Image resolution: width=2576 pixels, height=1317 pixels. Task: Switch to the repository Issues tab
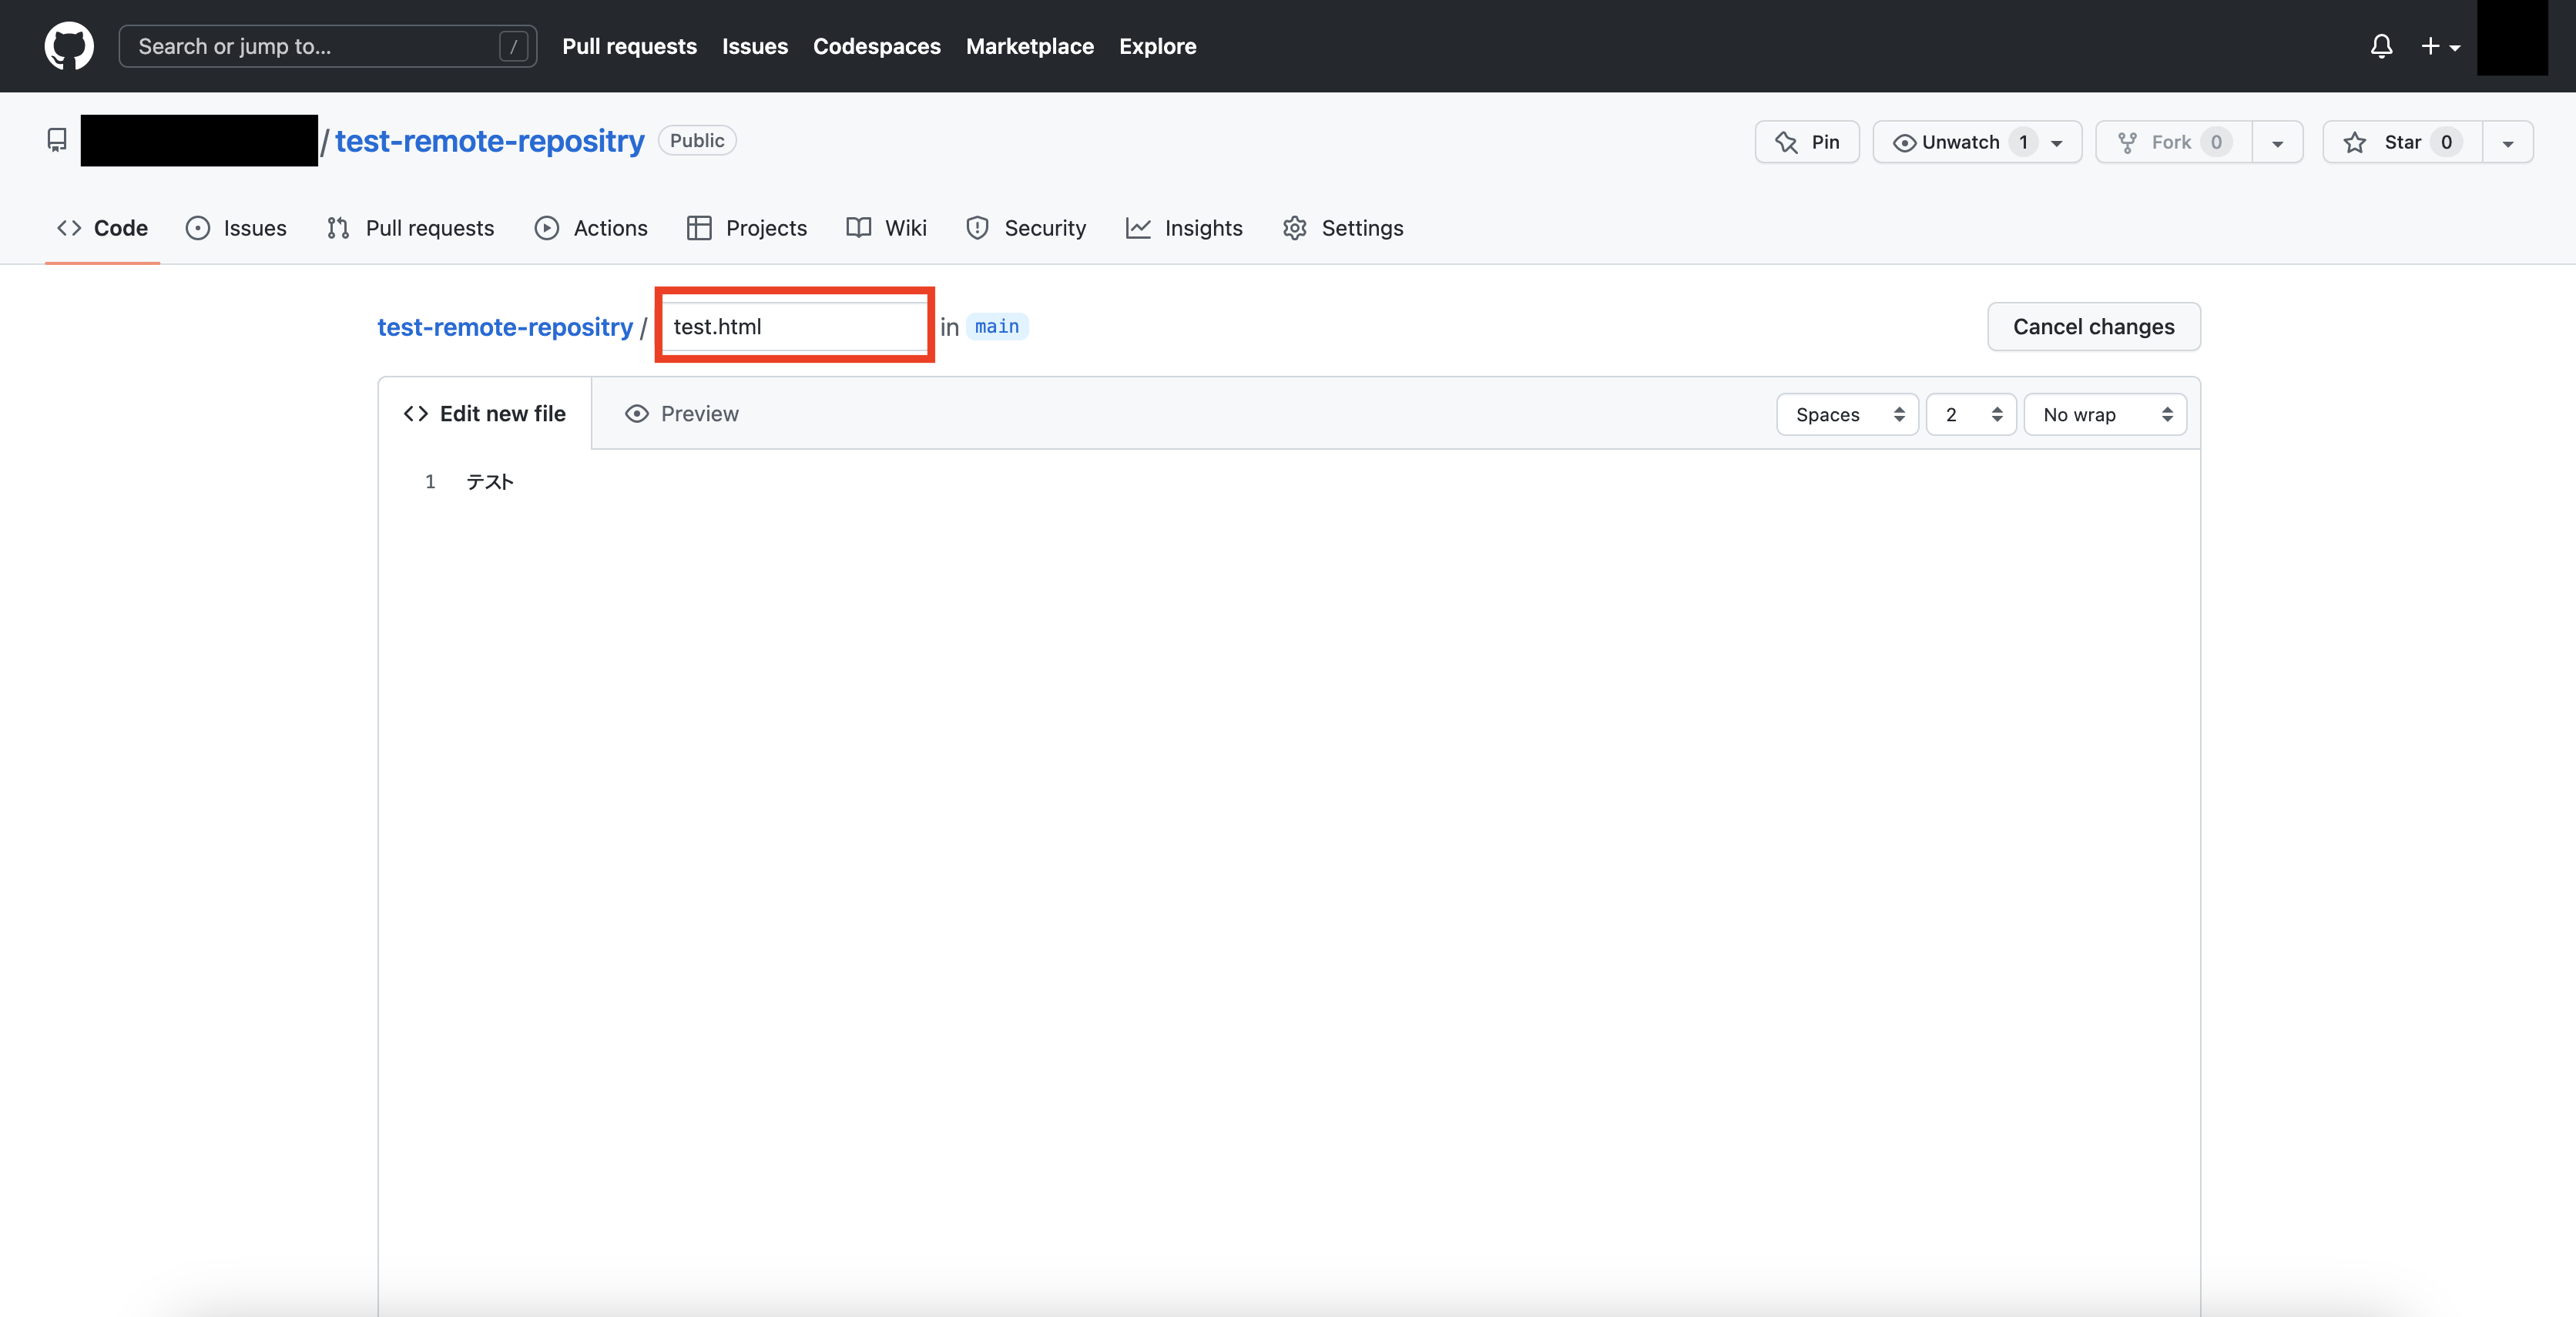click(236, 228)
